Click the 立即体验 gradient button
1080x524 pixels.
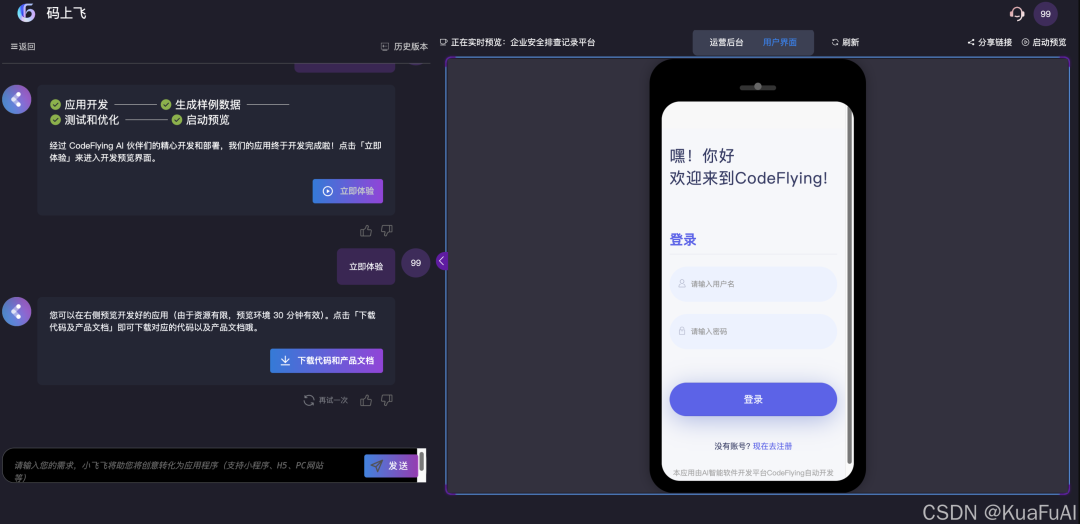pos(348,191)
